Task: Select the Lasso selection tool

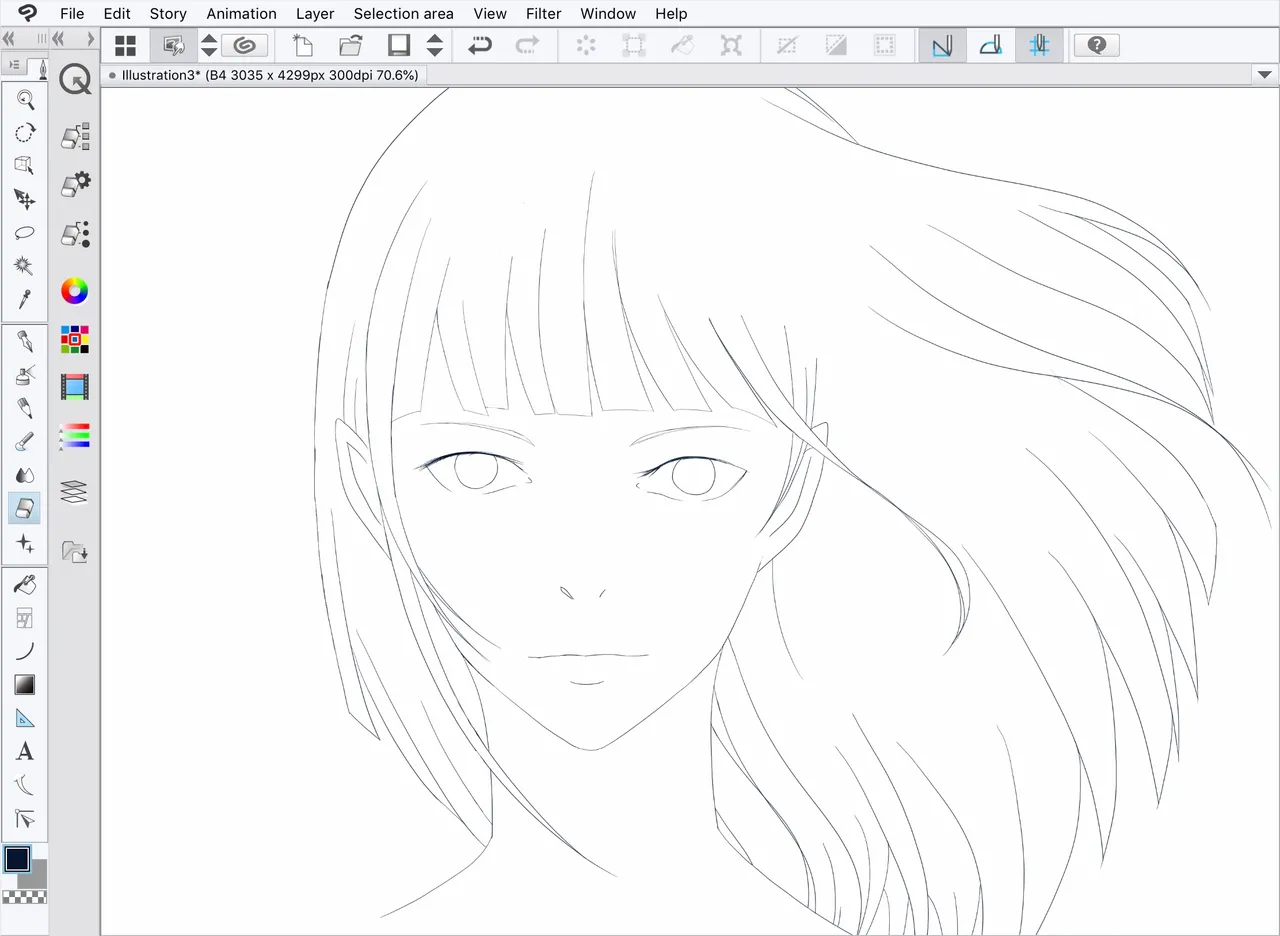Action: coord(25,232)
